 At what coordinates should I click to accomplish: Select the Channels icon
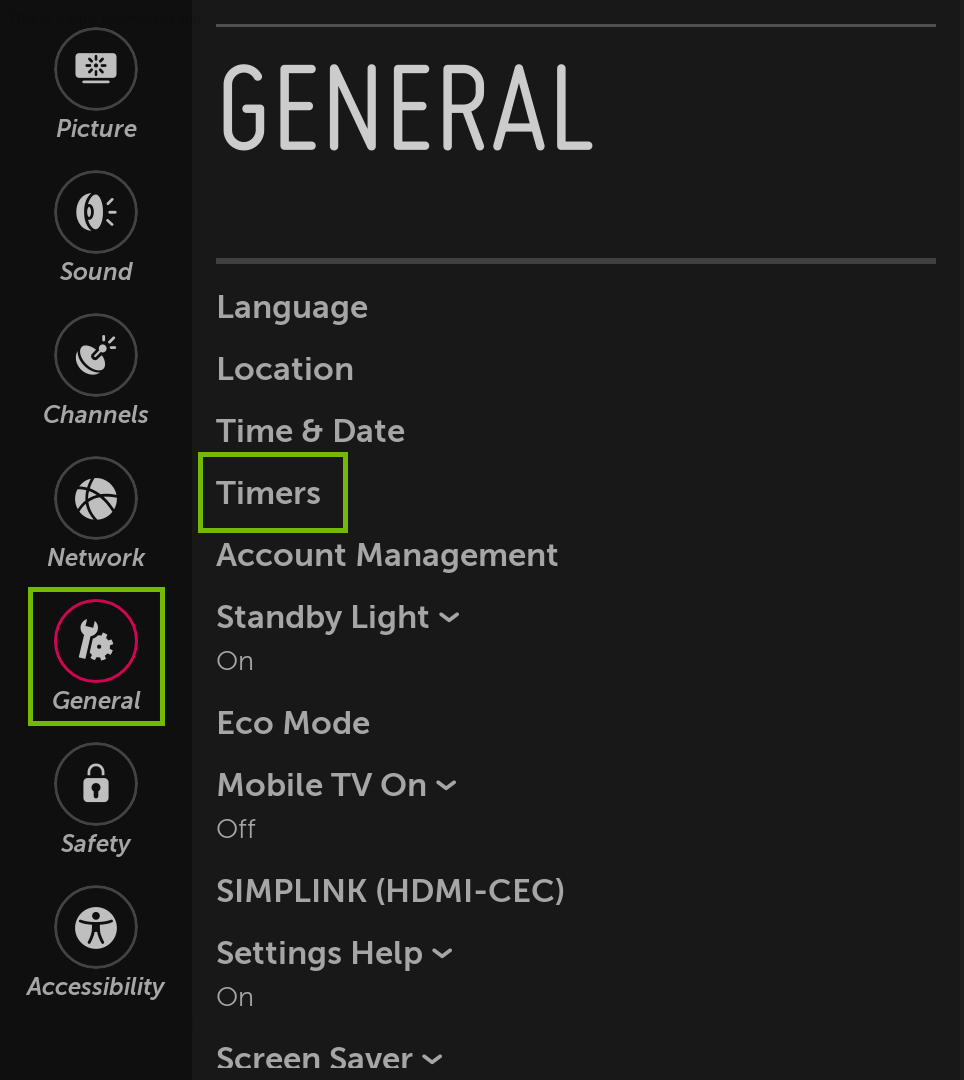[x=96, y=354]
